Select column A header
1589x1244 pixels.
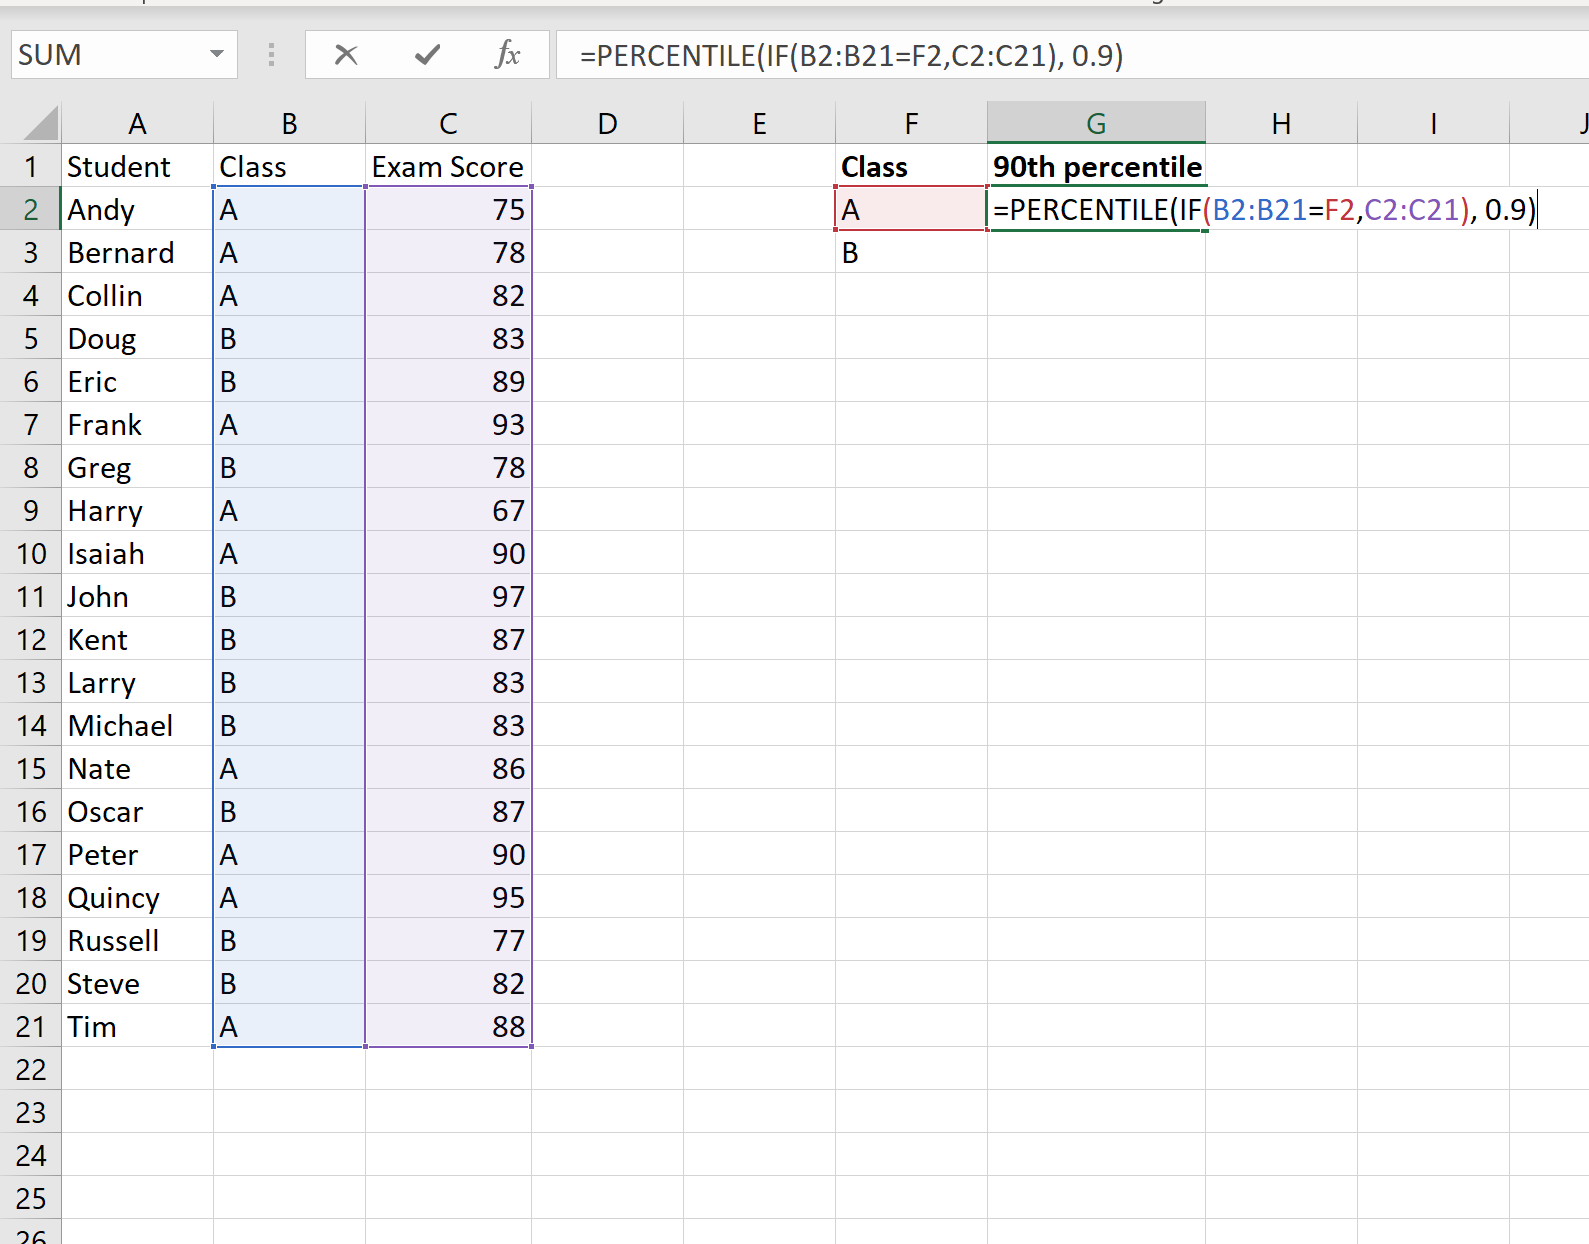137,123
